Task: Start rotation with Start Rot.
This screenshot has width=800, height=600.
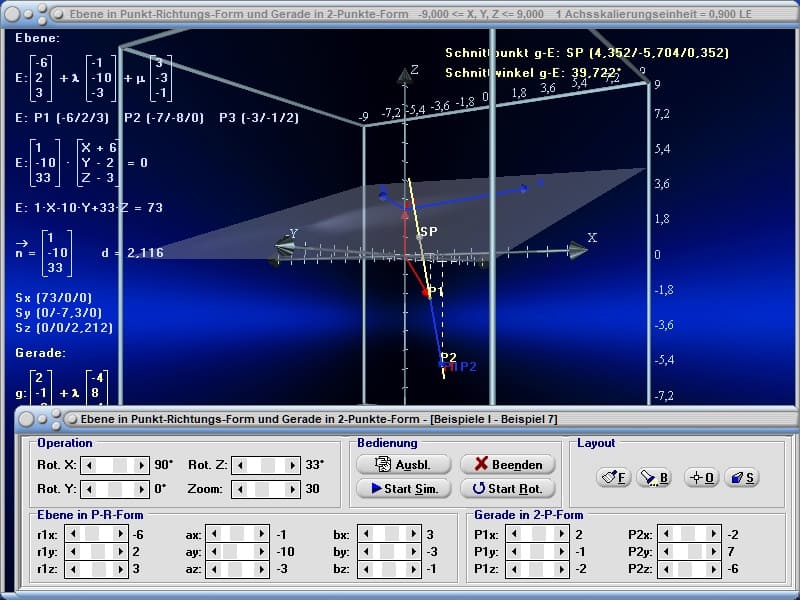Action: (508, 488)
